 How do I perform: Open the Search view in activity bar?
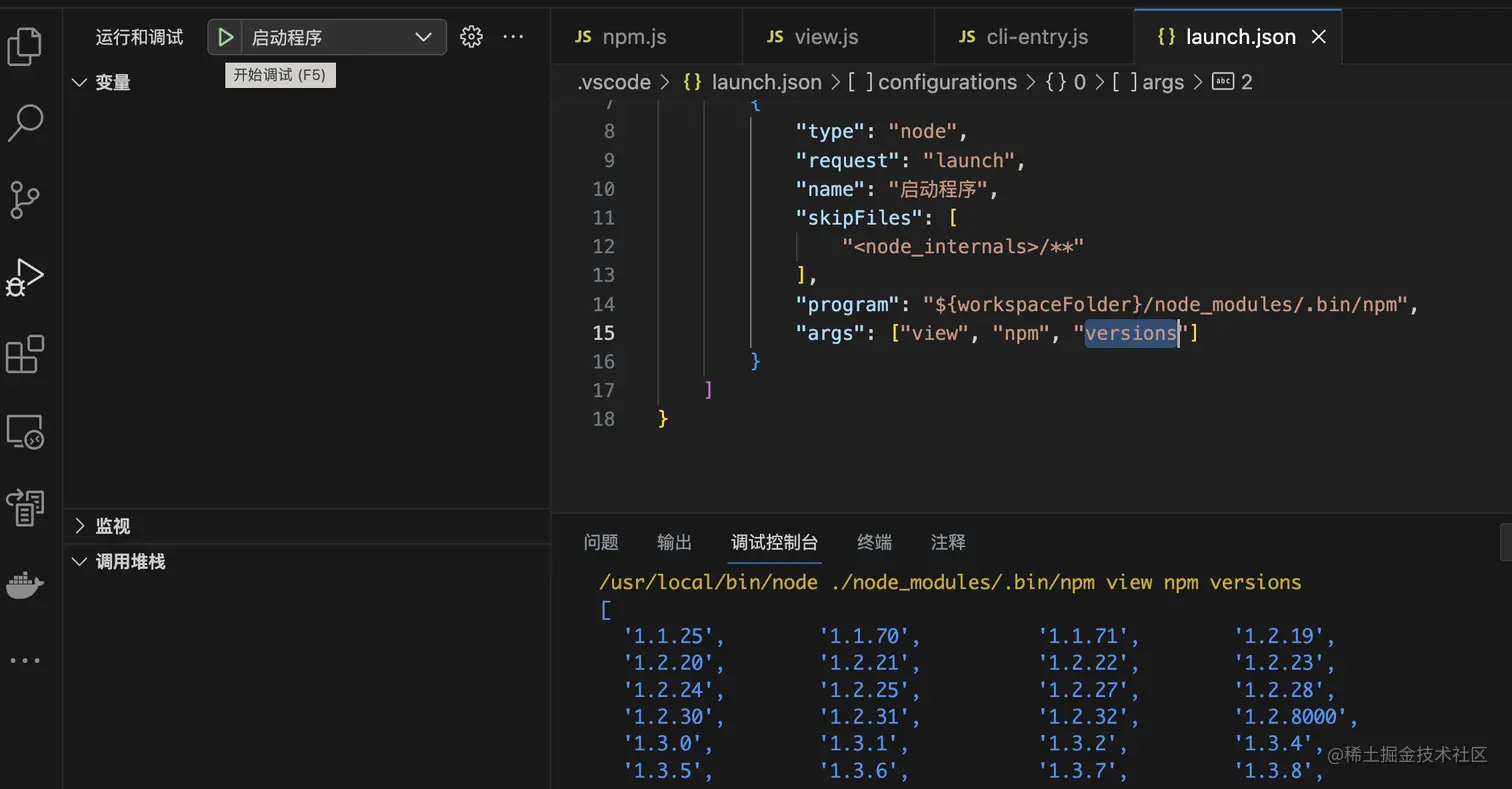coord(25,123)
